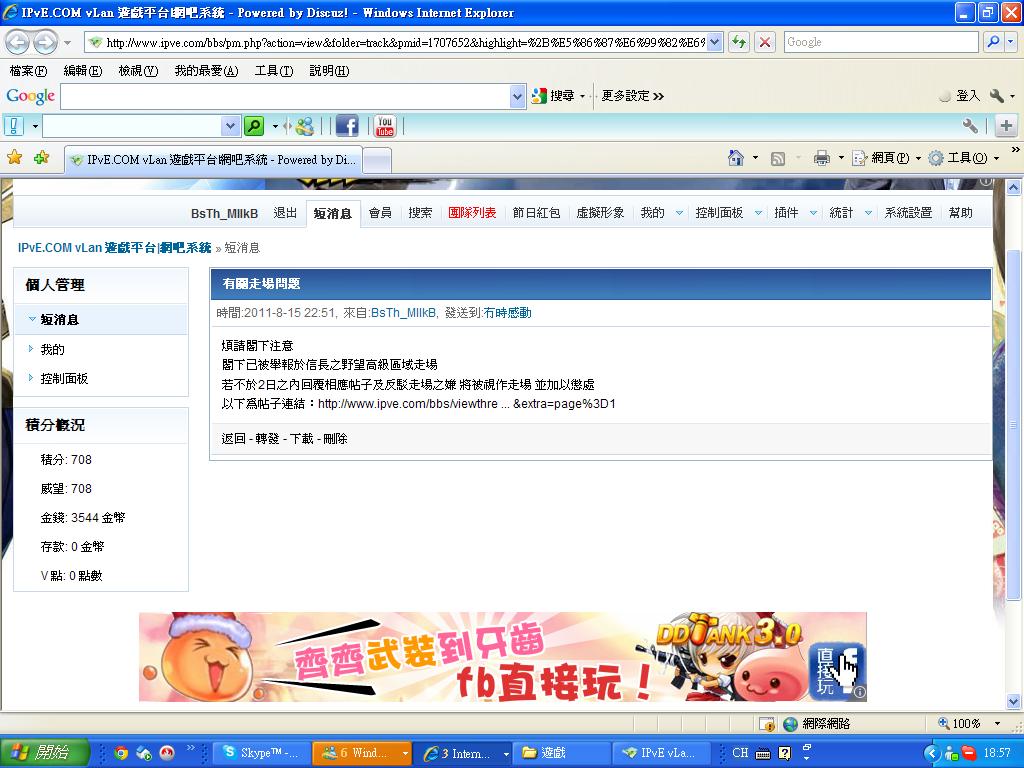The image size is (1024, 768).
Task: Click the CH language indicator in tray
Action: 740,752
